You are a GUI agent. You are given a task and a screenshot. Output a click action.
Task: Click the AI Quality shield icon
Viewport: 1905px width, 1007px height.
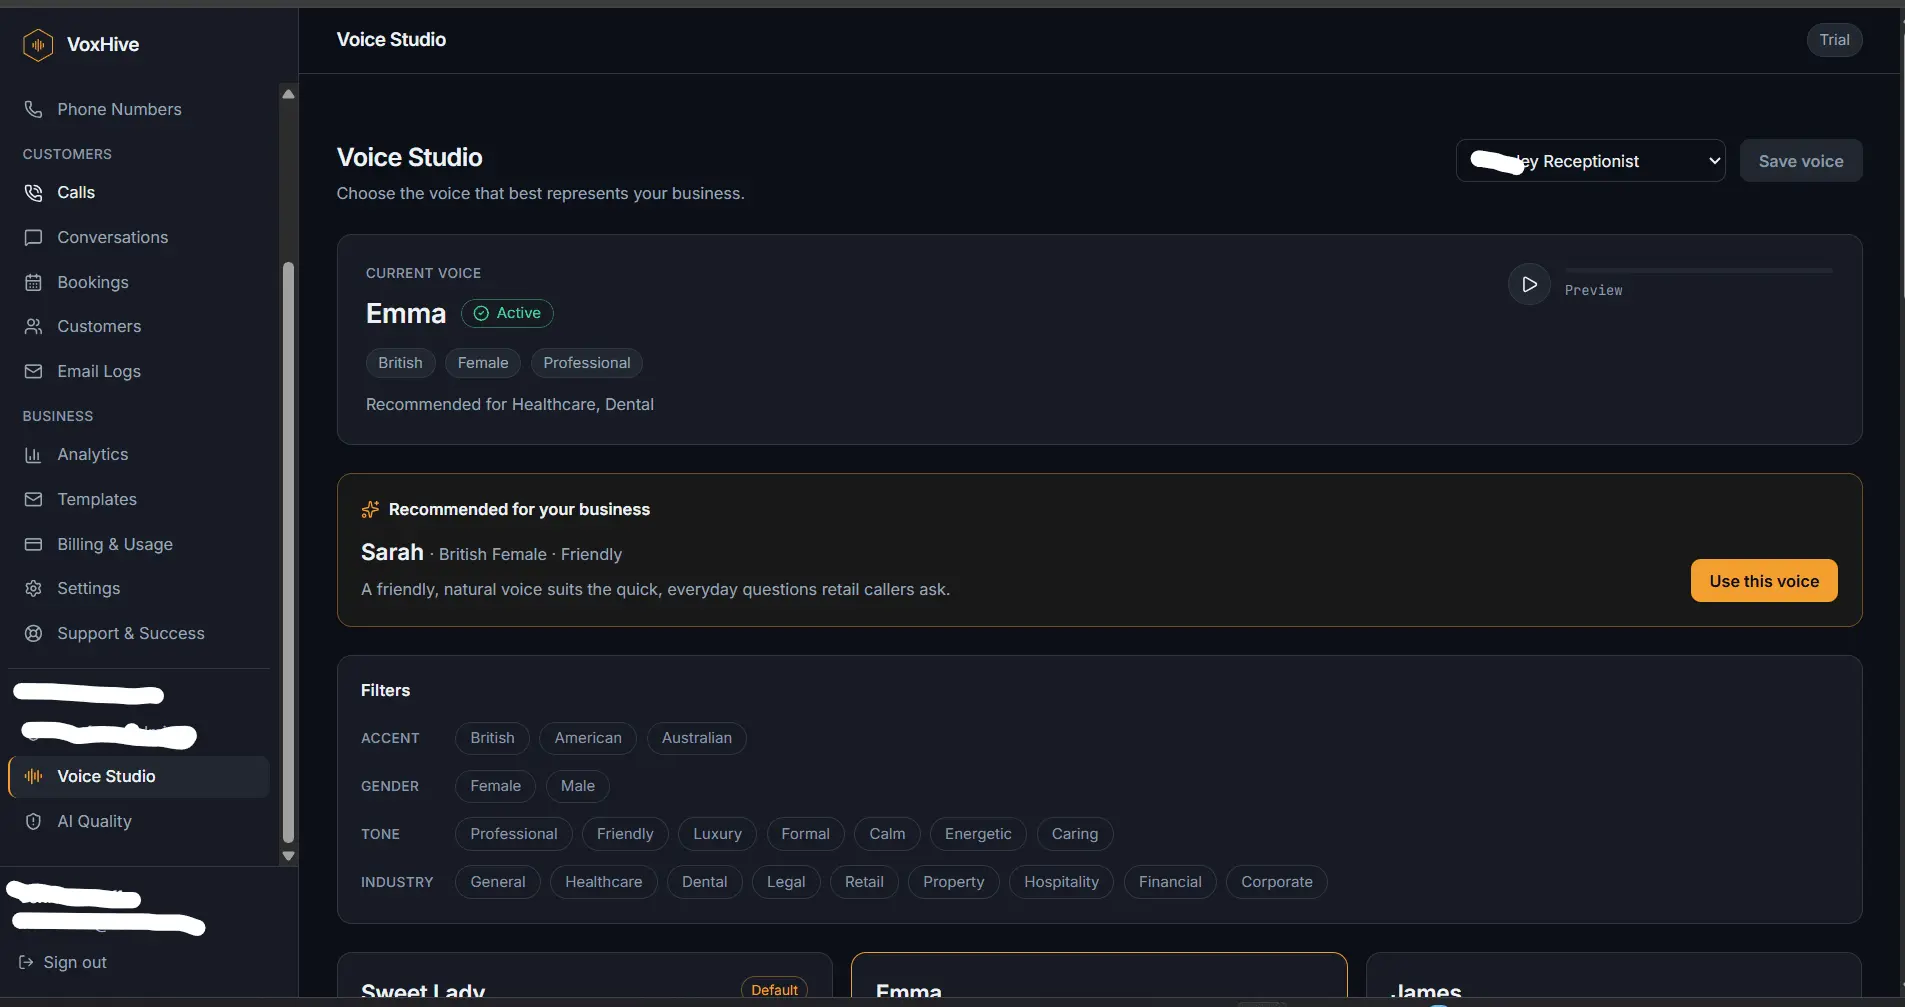pos(33,821)
